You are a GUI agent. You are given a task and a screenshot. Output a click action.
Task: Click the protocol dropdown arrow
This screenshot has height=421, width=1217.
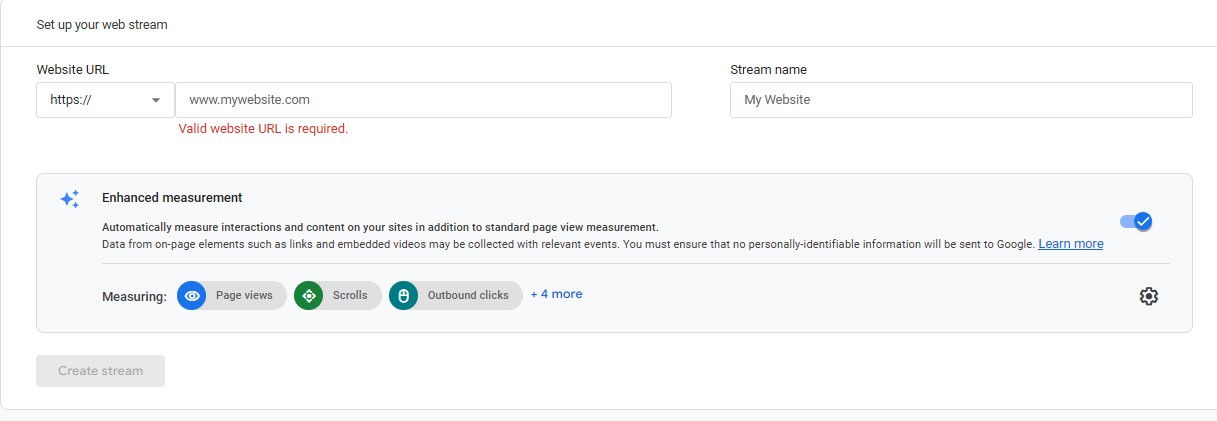tap(156, 100)
